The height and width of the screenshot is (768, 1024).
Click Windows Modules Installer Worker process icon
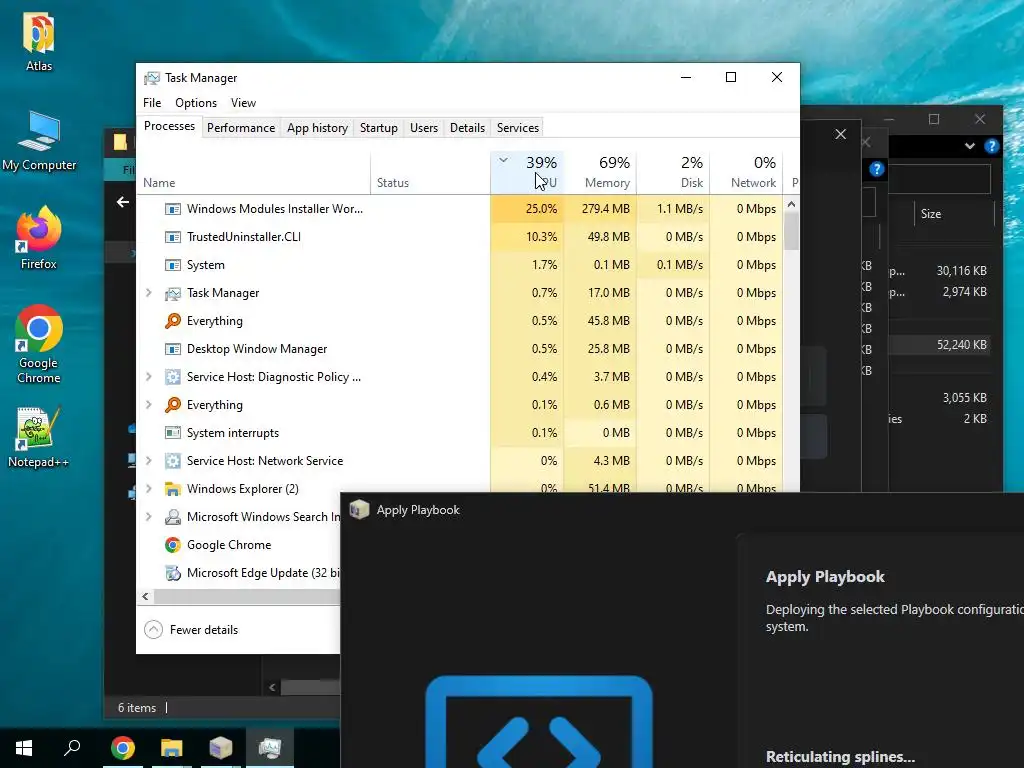click(172, 209)
